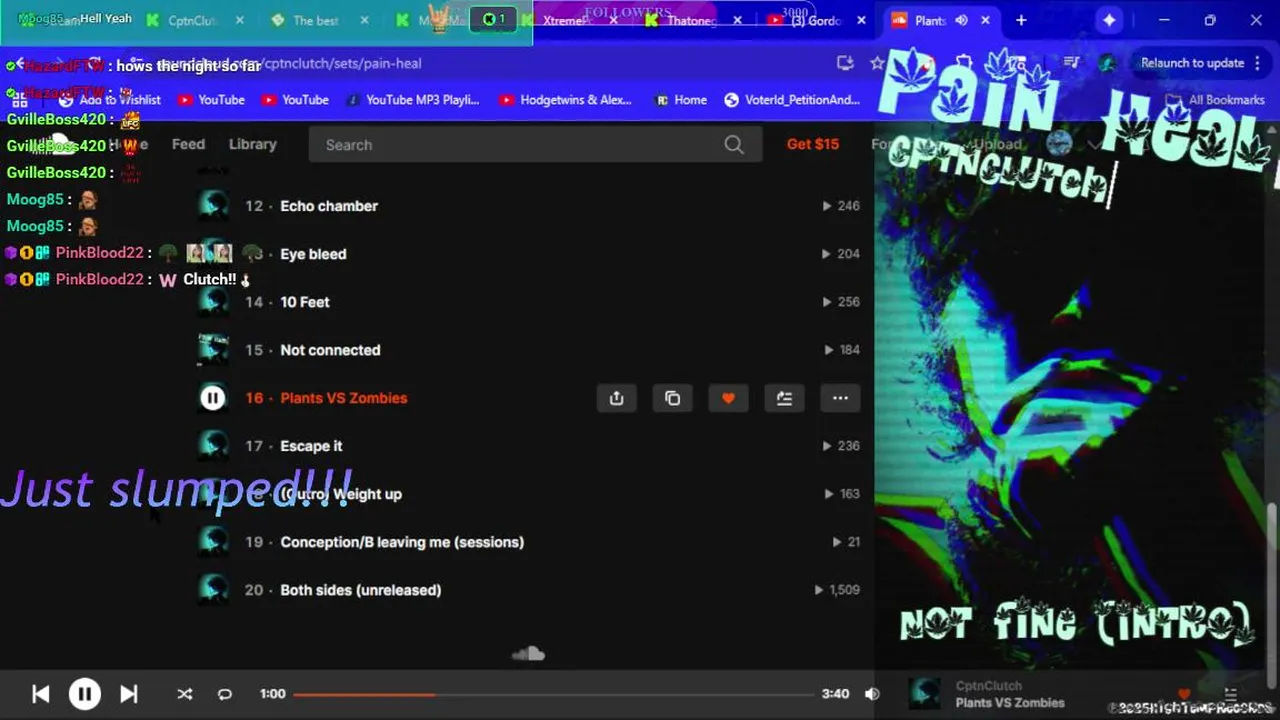The width and height of the screenshot is (1280, 720).
Task: Switch to the Thatoneg browser tab
Action: pos(690,20)
